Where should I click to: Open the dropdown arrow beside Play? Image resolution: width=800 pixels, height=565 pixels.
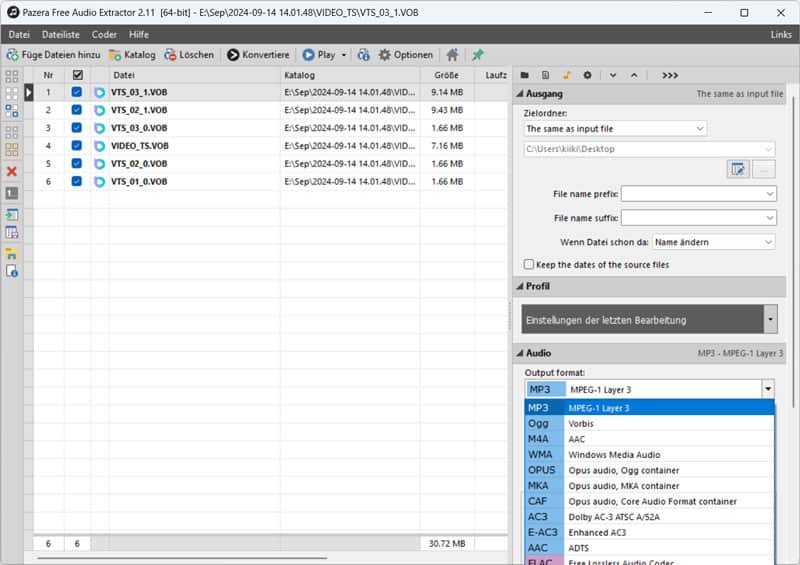click(344, 55)
